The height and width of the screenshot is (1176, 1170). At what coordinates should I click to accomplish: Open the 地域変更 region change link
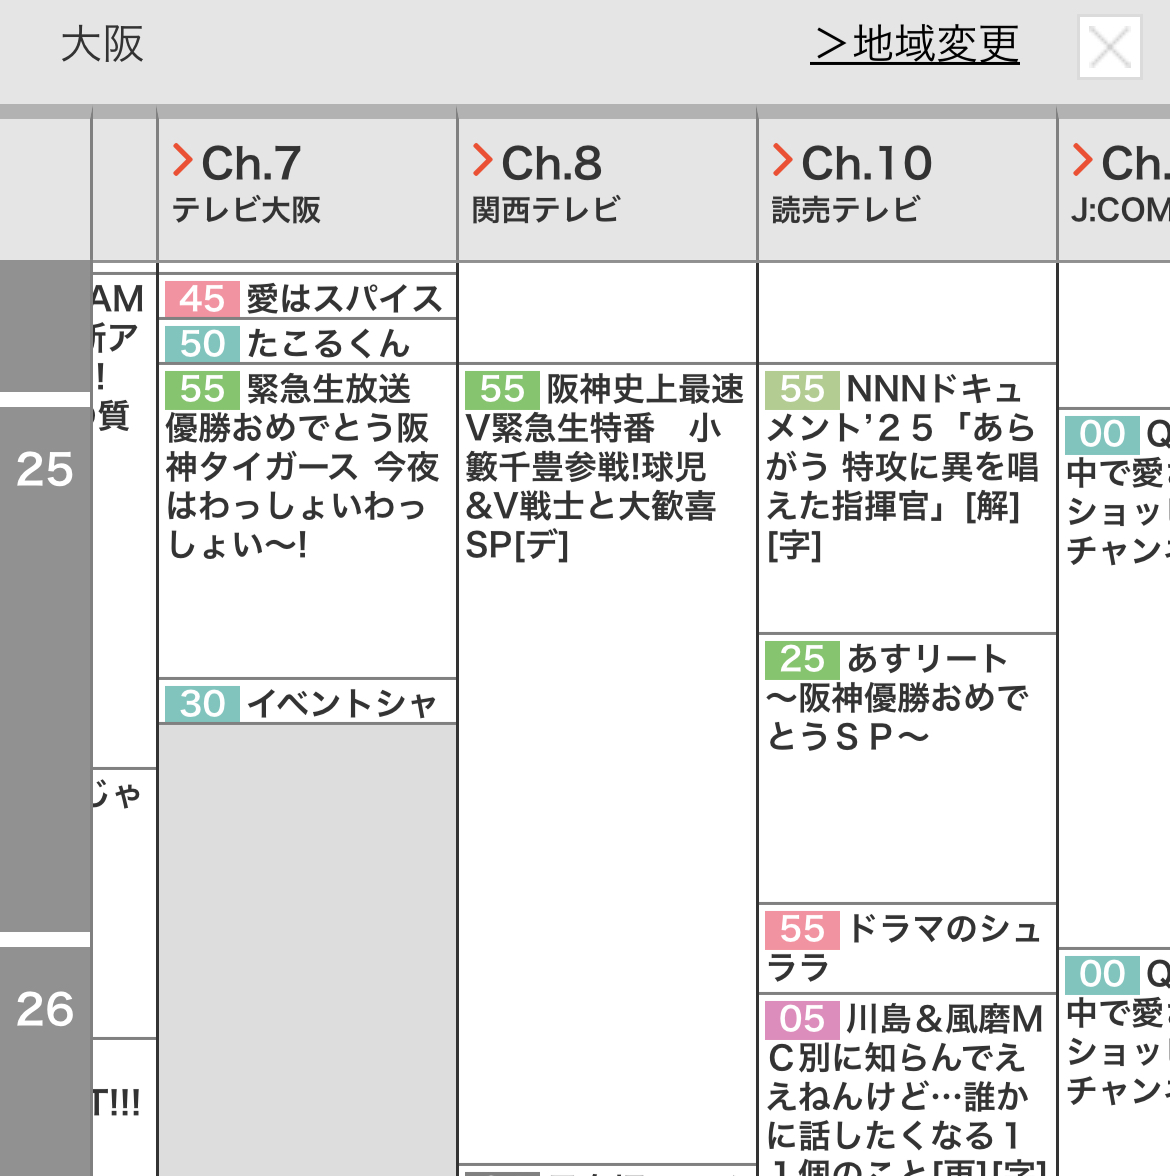pyautogui.click(x=915, y=44)
